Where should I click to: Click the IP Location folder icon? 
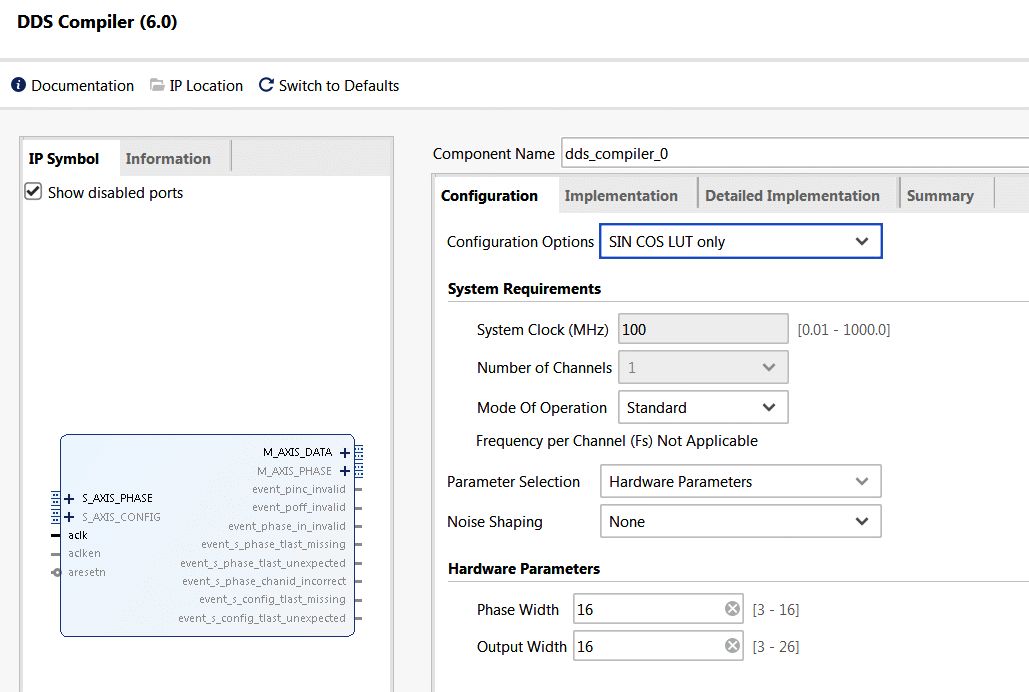pyautogui.click(x=157, y=86)
